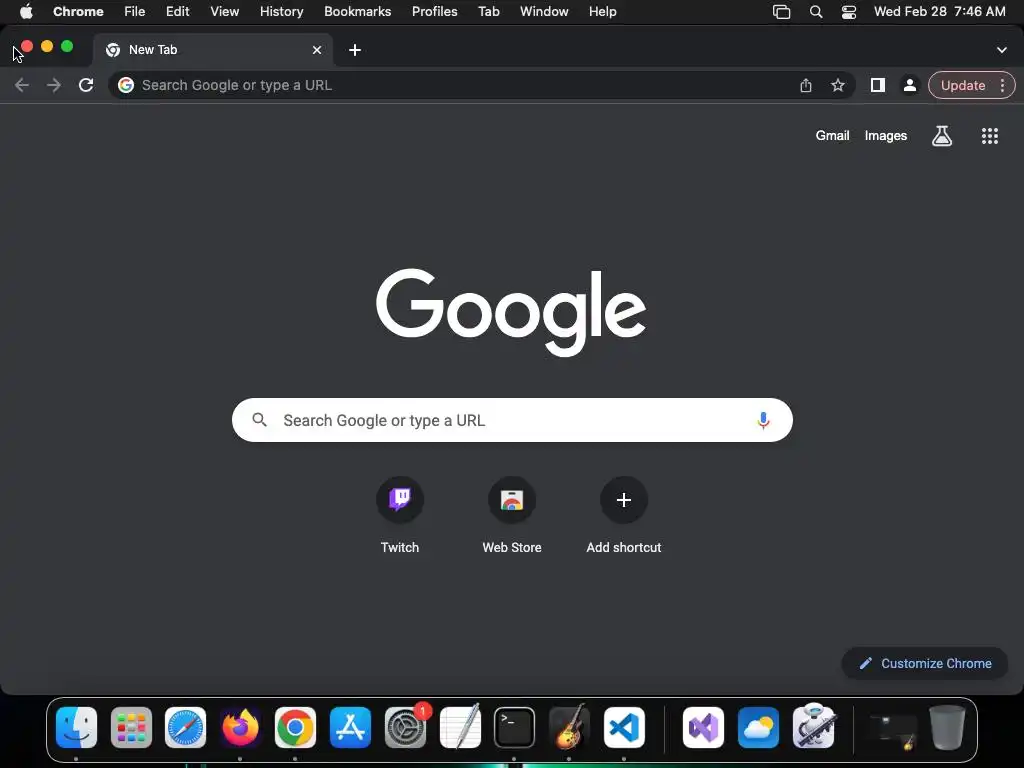Open a new tab with plus button
The height and width of the screenshot is (768, 1024).
click(355, 50)
